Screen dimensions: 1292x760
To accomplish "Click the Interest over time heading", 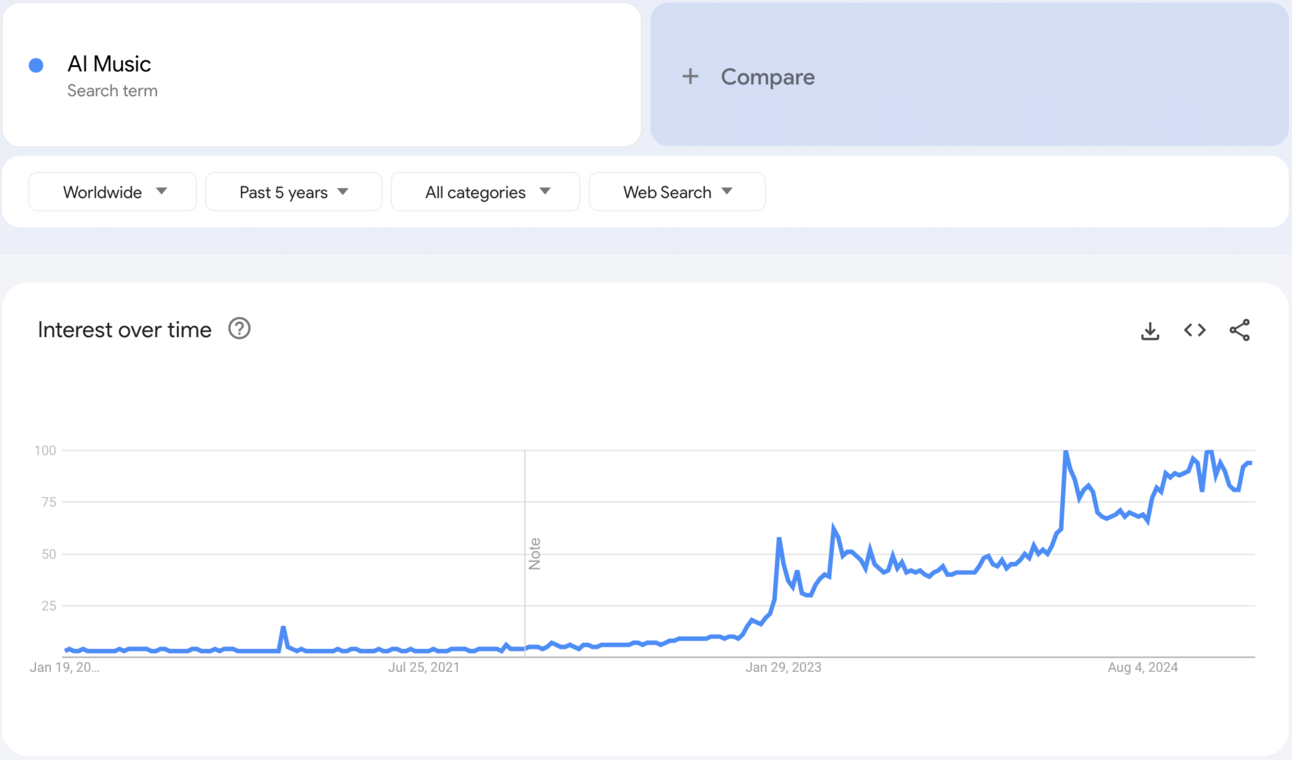I will coord(125,330).
